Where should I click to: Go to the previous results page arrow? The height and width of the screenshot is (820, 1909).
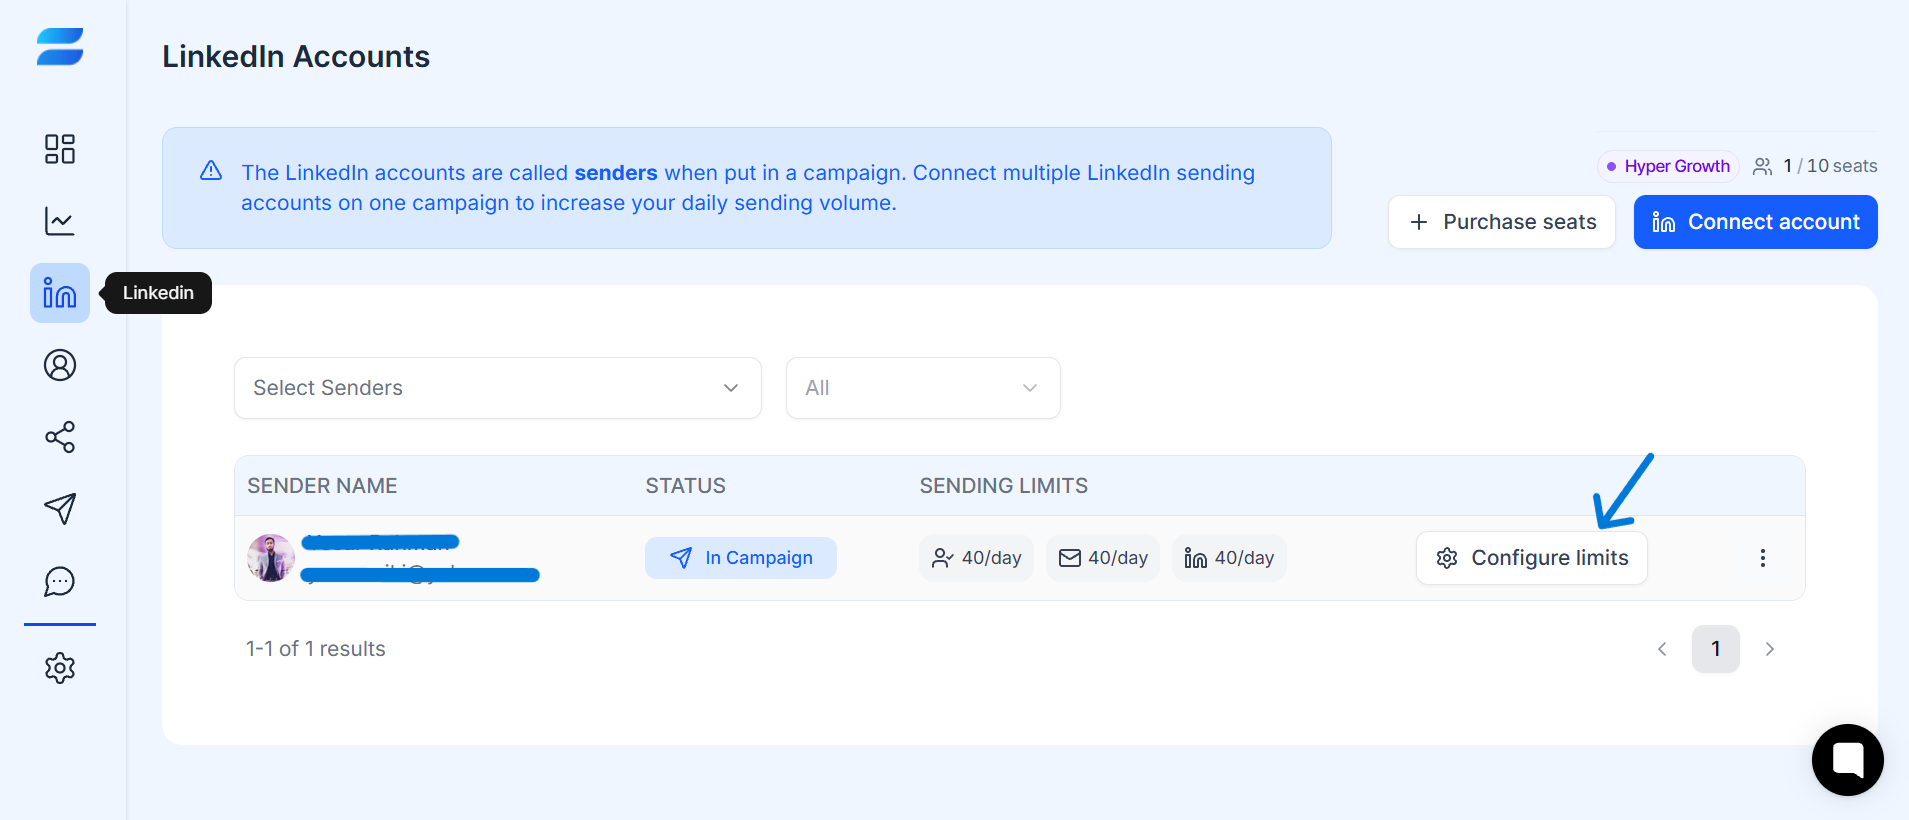click(1662, 649)
